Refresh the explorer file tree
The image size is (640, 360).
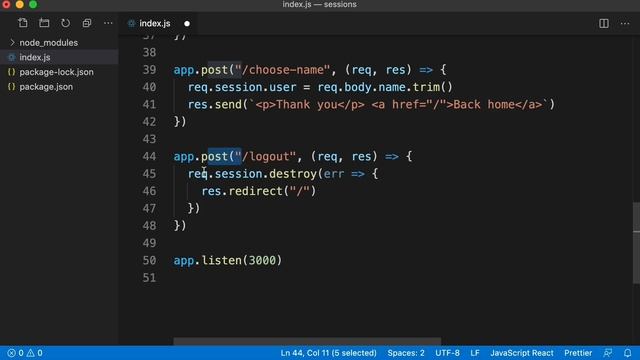pyautogui.click(x=65, y=23)
